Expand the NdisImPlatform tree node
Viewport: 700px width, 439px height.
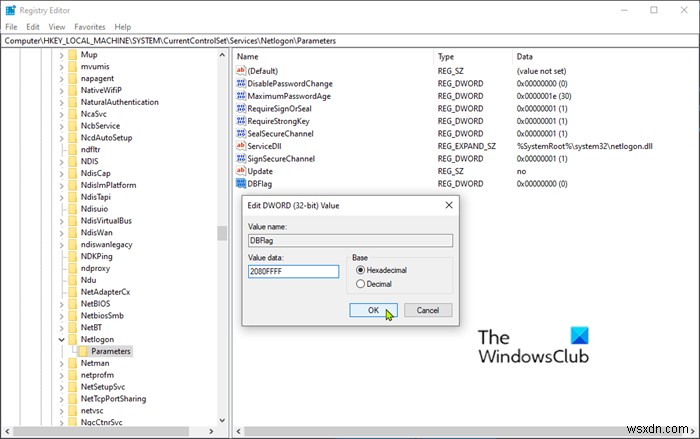pos(62,185)
